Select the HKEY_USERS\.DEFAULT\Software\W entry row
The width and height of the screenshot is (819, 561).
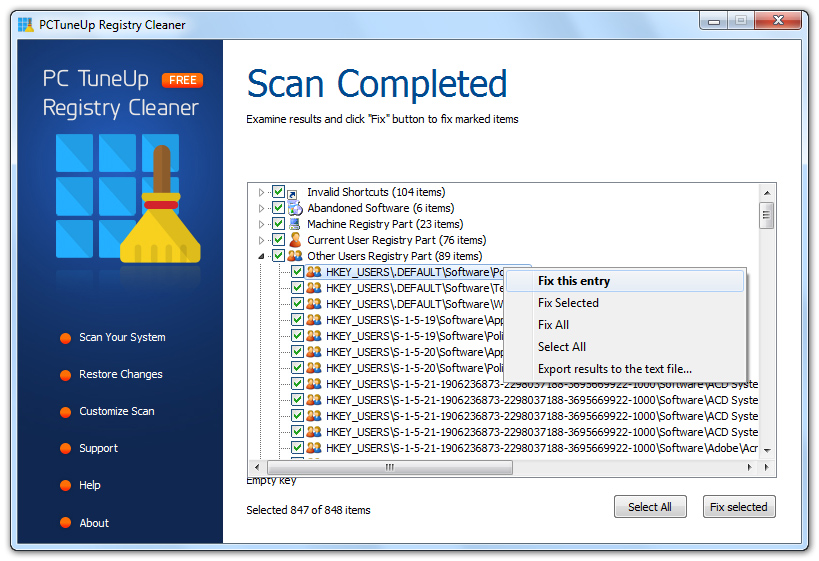pos(415,304)
